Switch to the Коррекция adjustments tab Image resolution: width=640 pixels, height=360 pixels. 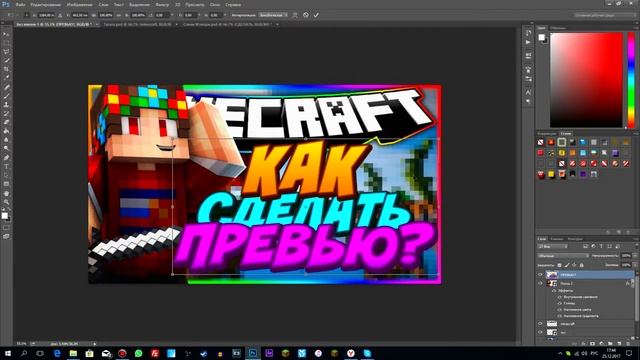click(x=547, y=133)
